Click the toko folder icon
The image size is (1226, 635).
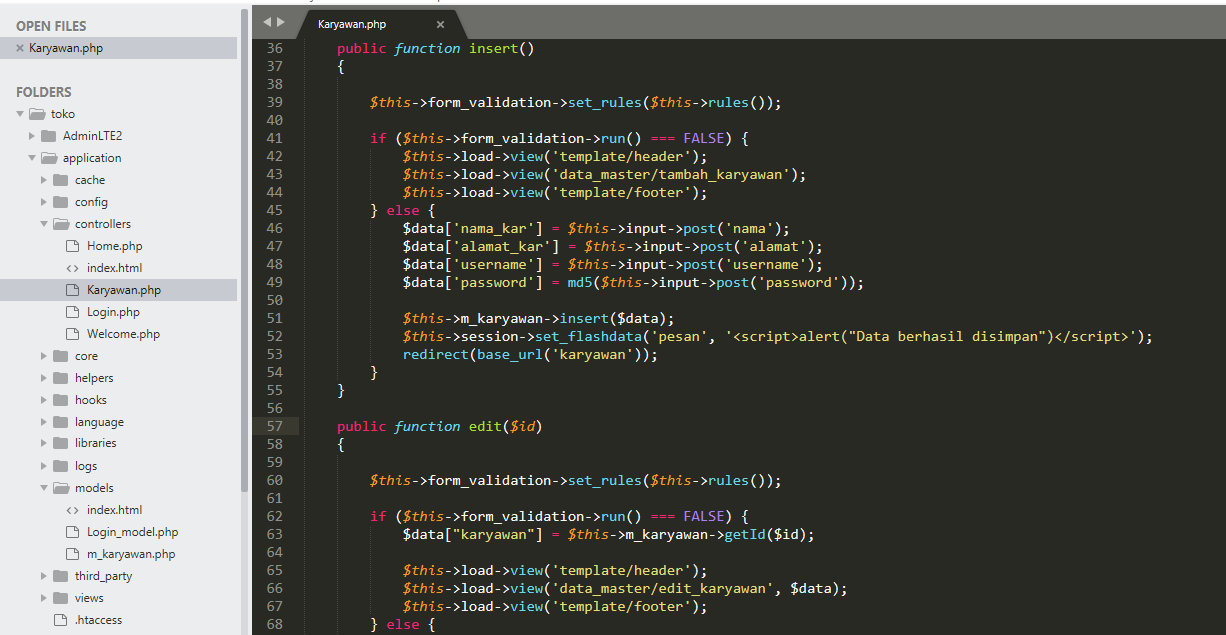(x=37, y=114)
